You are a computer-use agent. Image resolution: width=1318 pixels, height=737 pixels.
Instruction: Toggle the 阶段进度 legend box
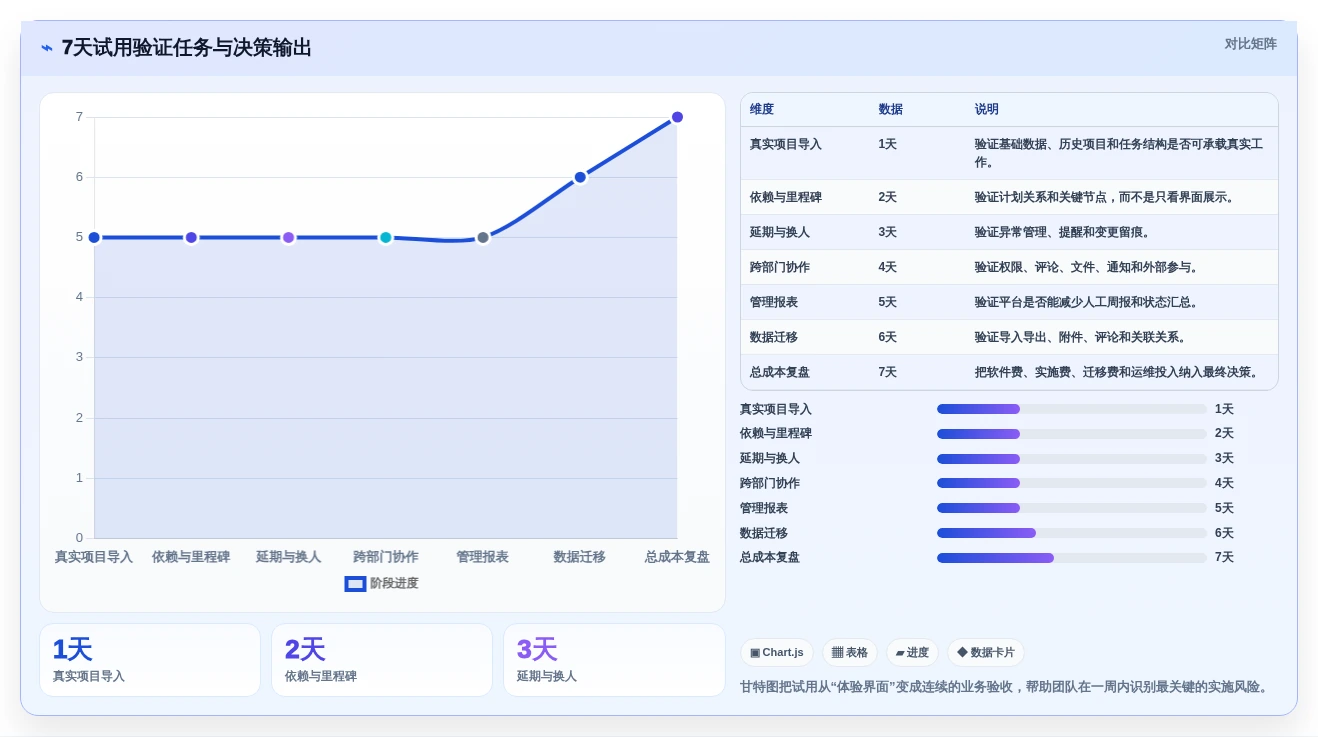coord(355,584)
